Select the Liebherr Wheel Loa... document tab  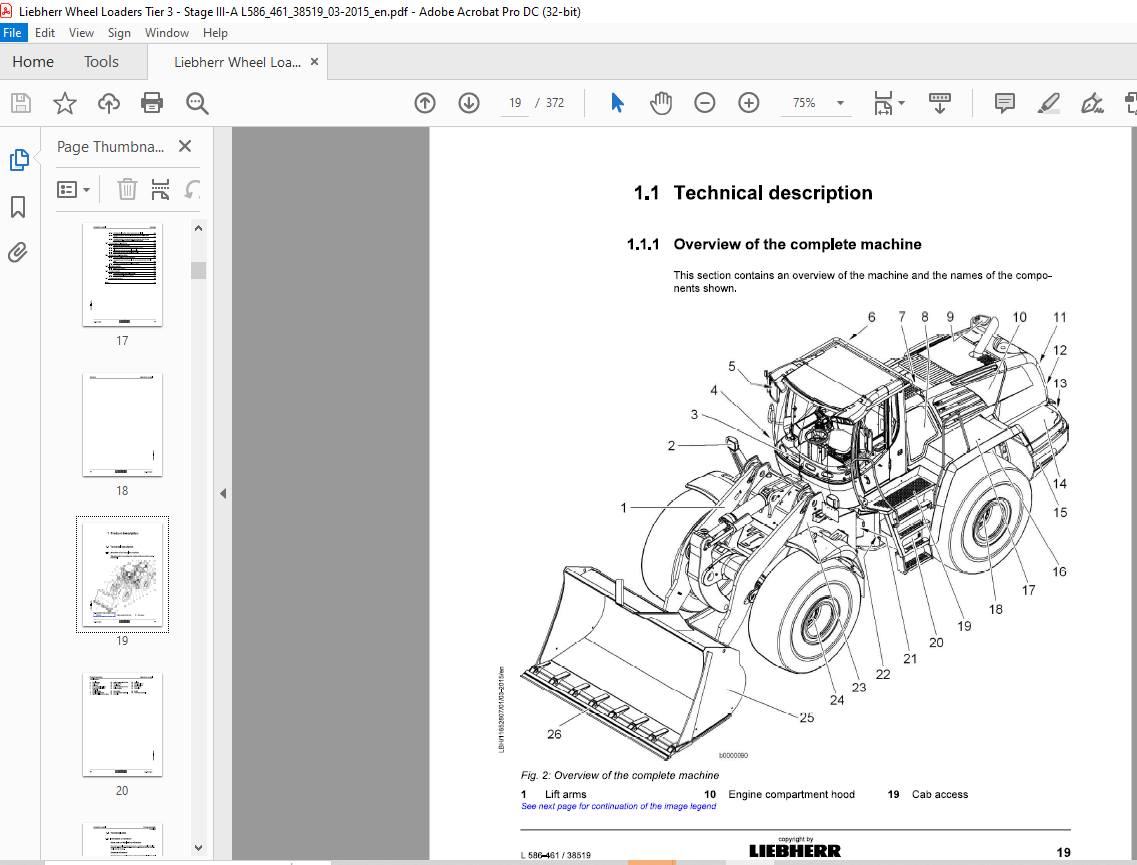pyautogui.click(x=237, y=62)
